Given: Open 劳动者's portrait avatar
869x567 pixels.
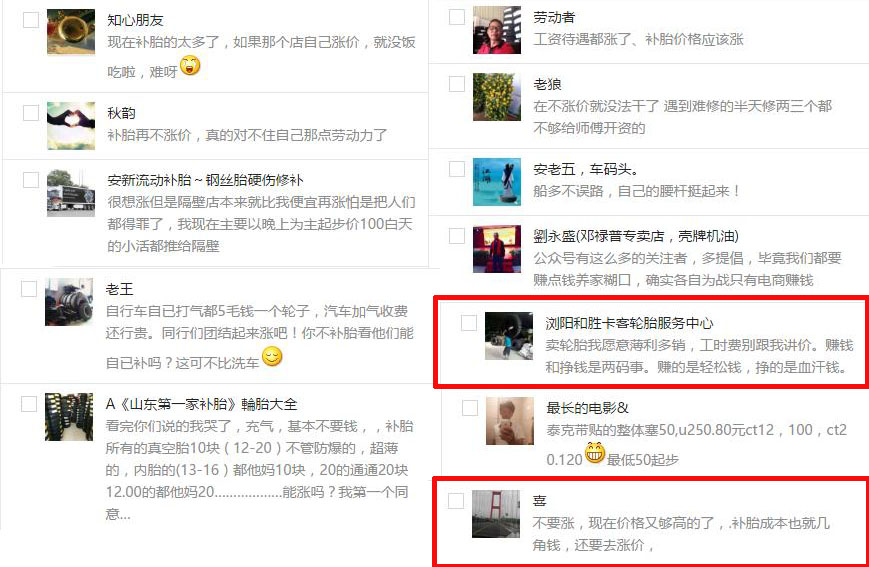Looking at the screenshot, I should [497, 30].
